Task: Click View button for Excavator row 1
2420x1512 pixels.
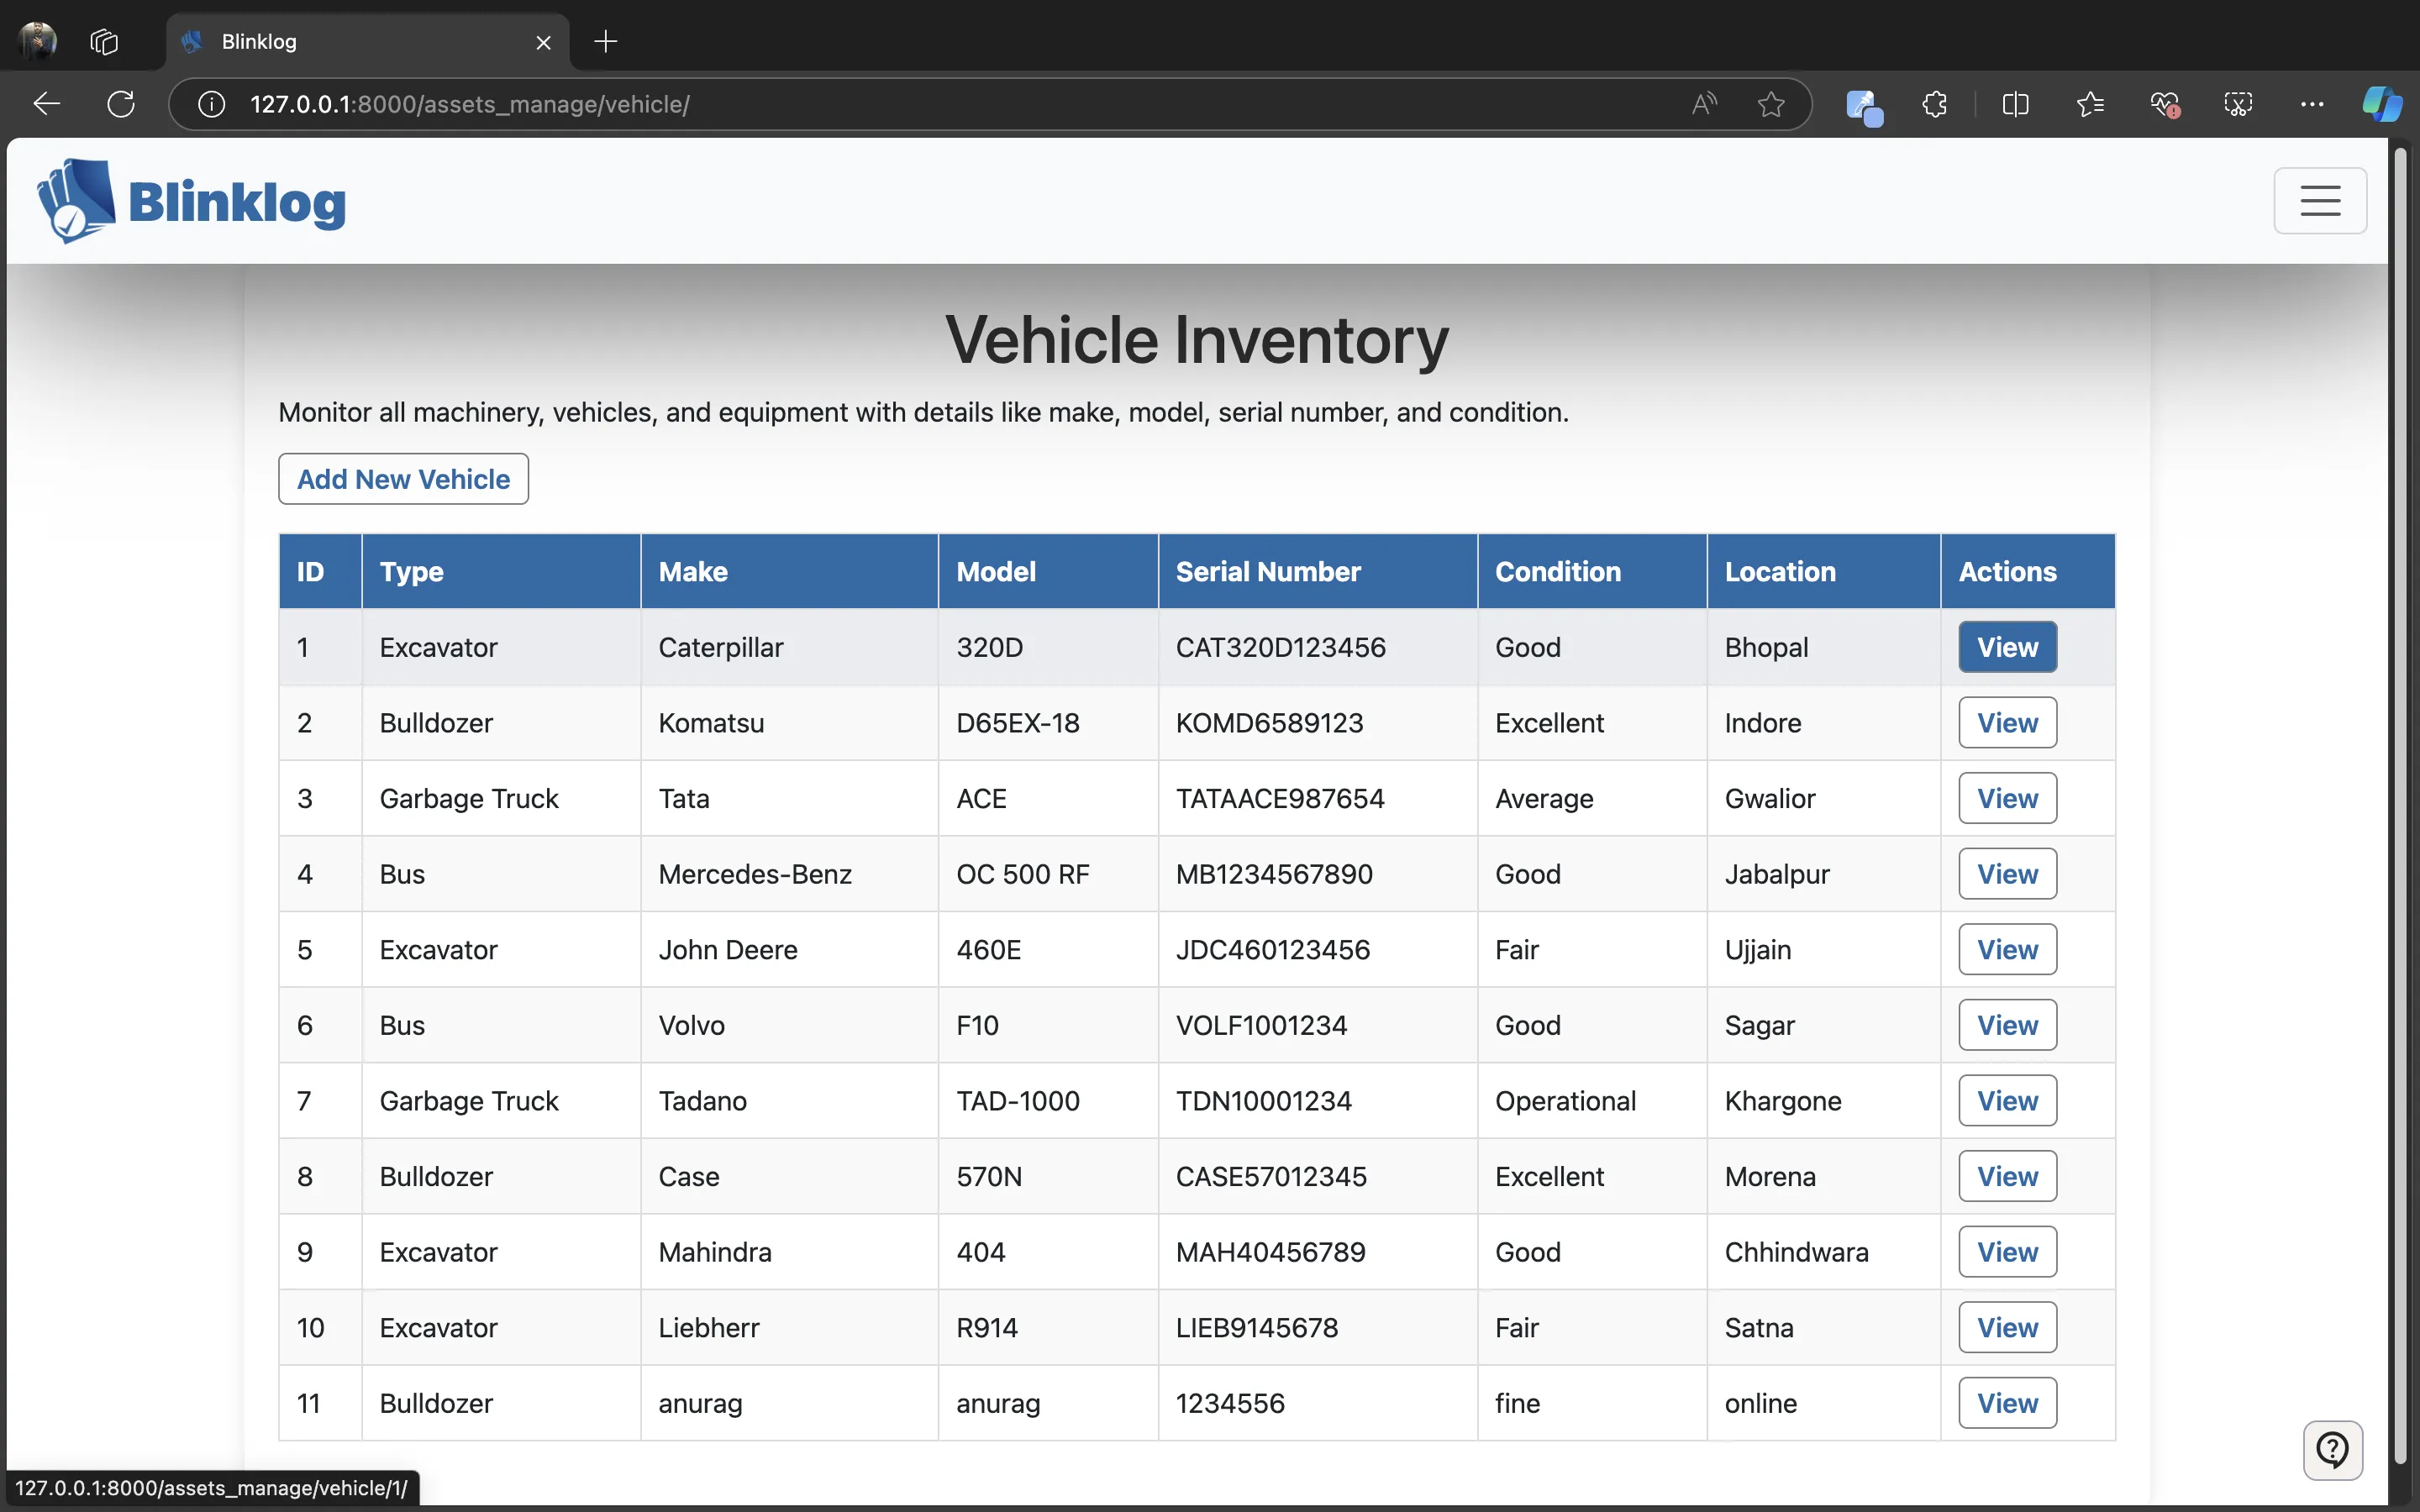Action: (2007, 646)
